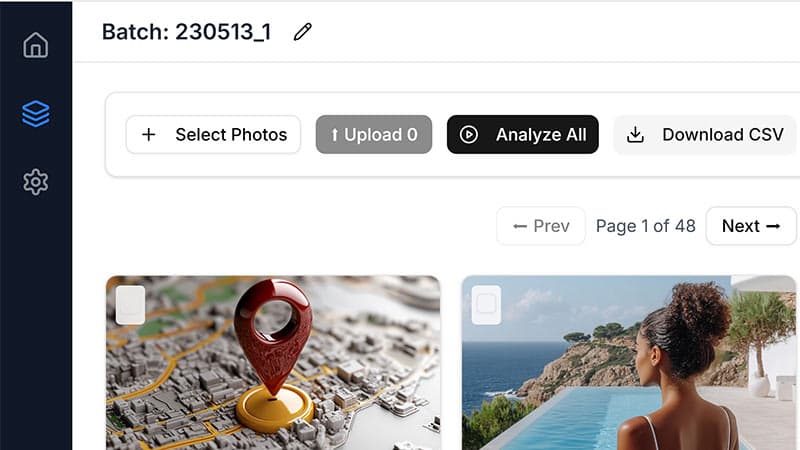Image resolution: width=800 pixels, height=450 pixels.
Task: Click the Batch: 230513_1 title
Action: coord(186,32)
